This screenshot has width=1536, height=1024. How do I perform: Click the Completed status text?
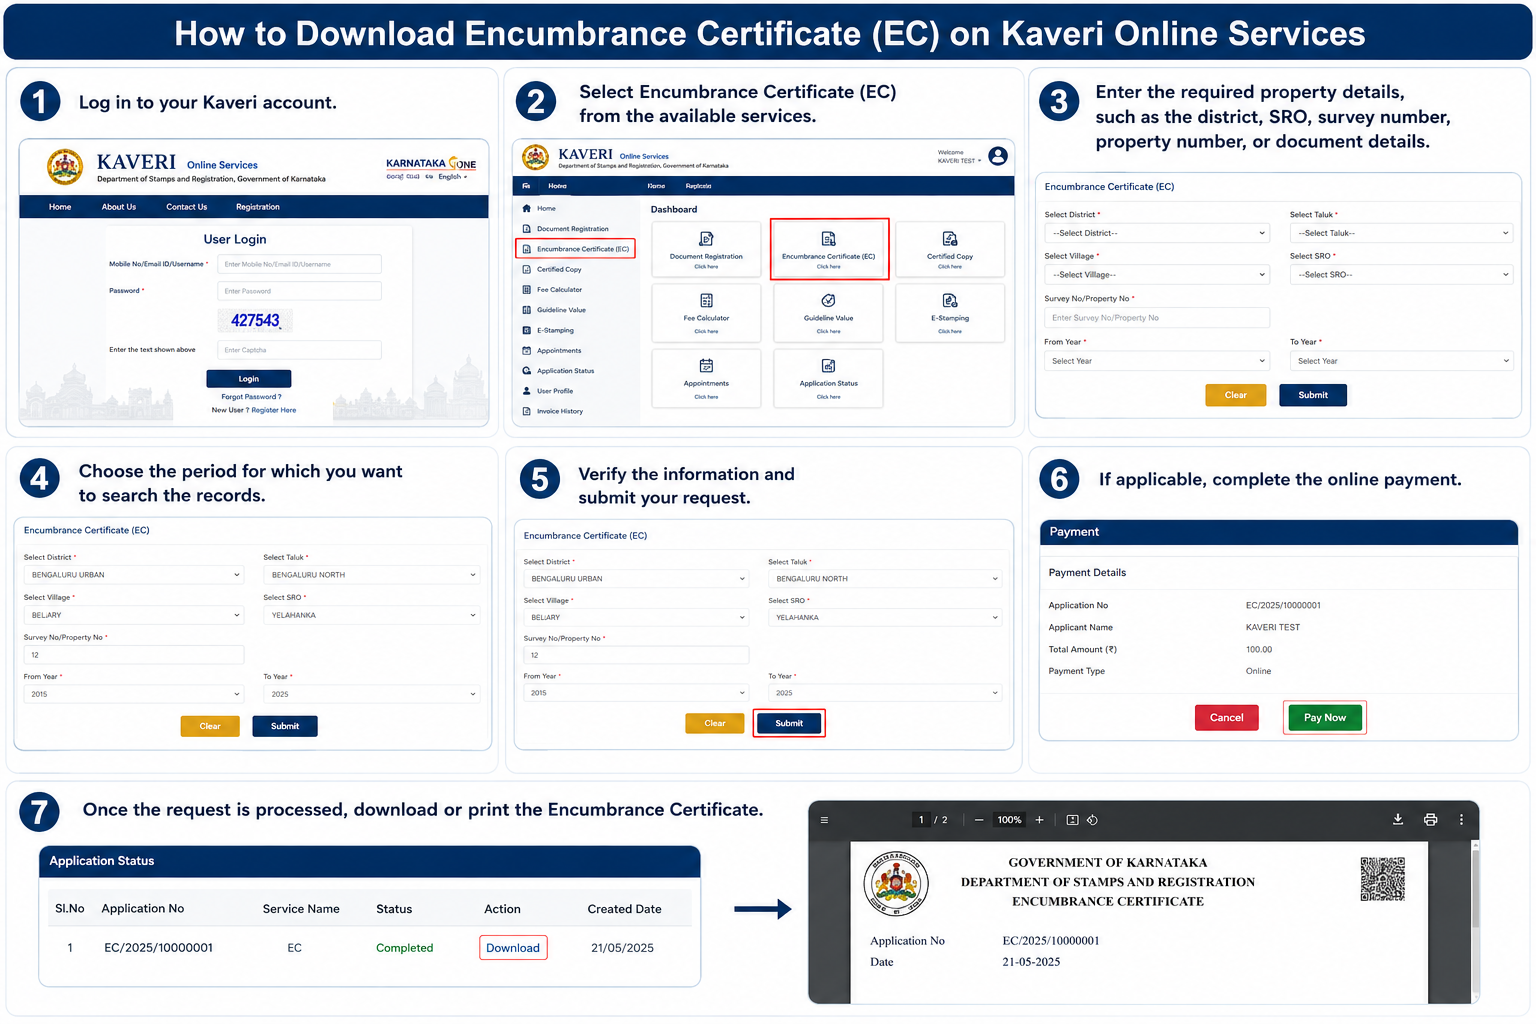pyautogui.click(x=405, y=948)
